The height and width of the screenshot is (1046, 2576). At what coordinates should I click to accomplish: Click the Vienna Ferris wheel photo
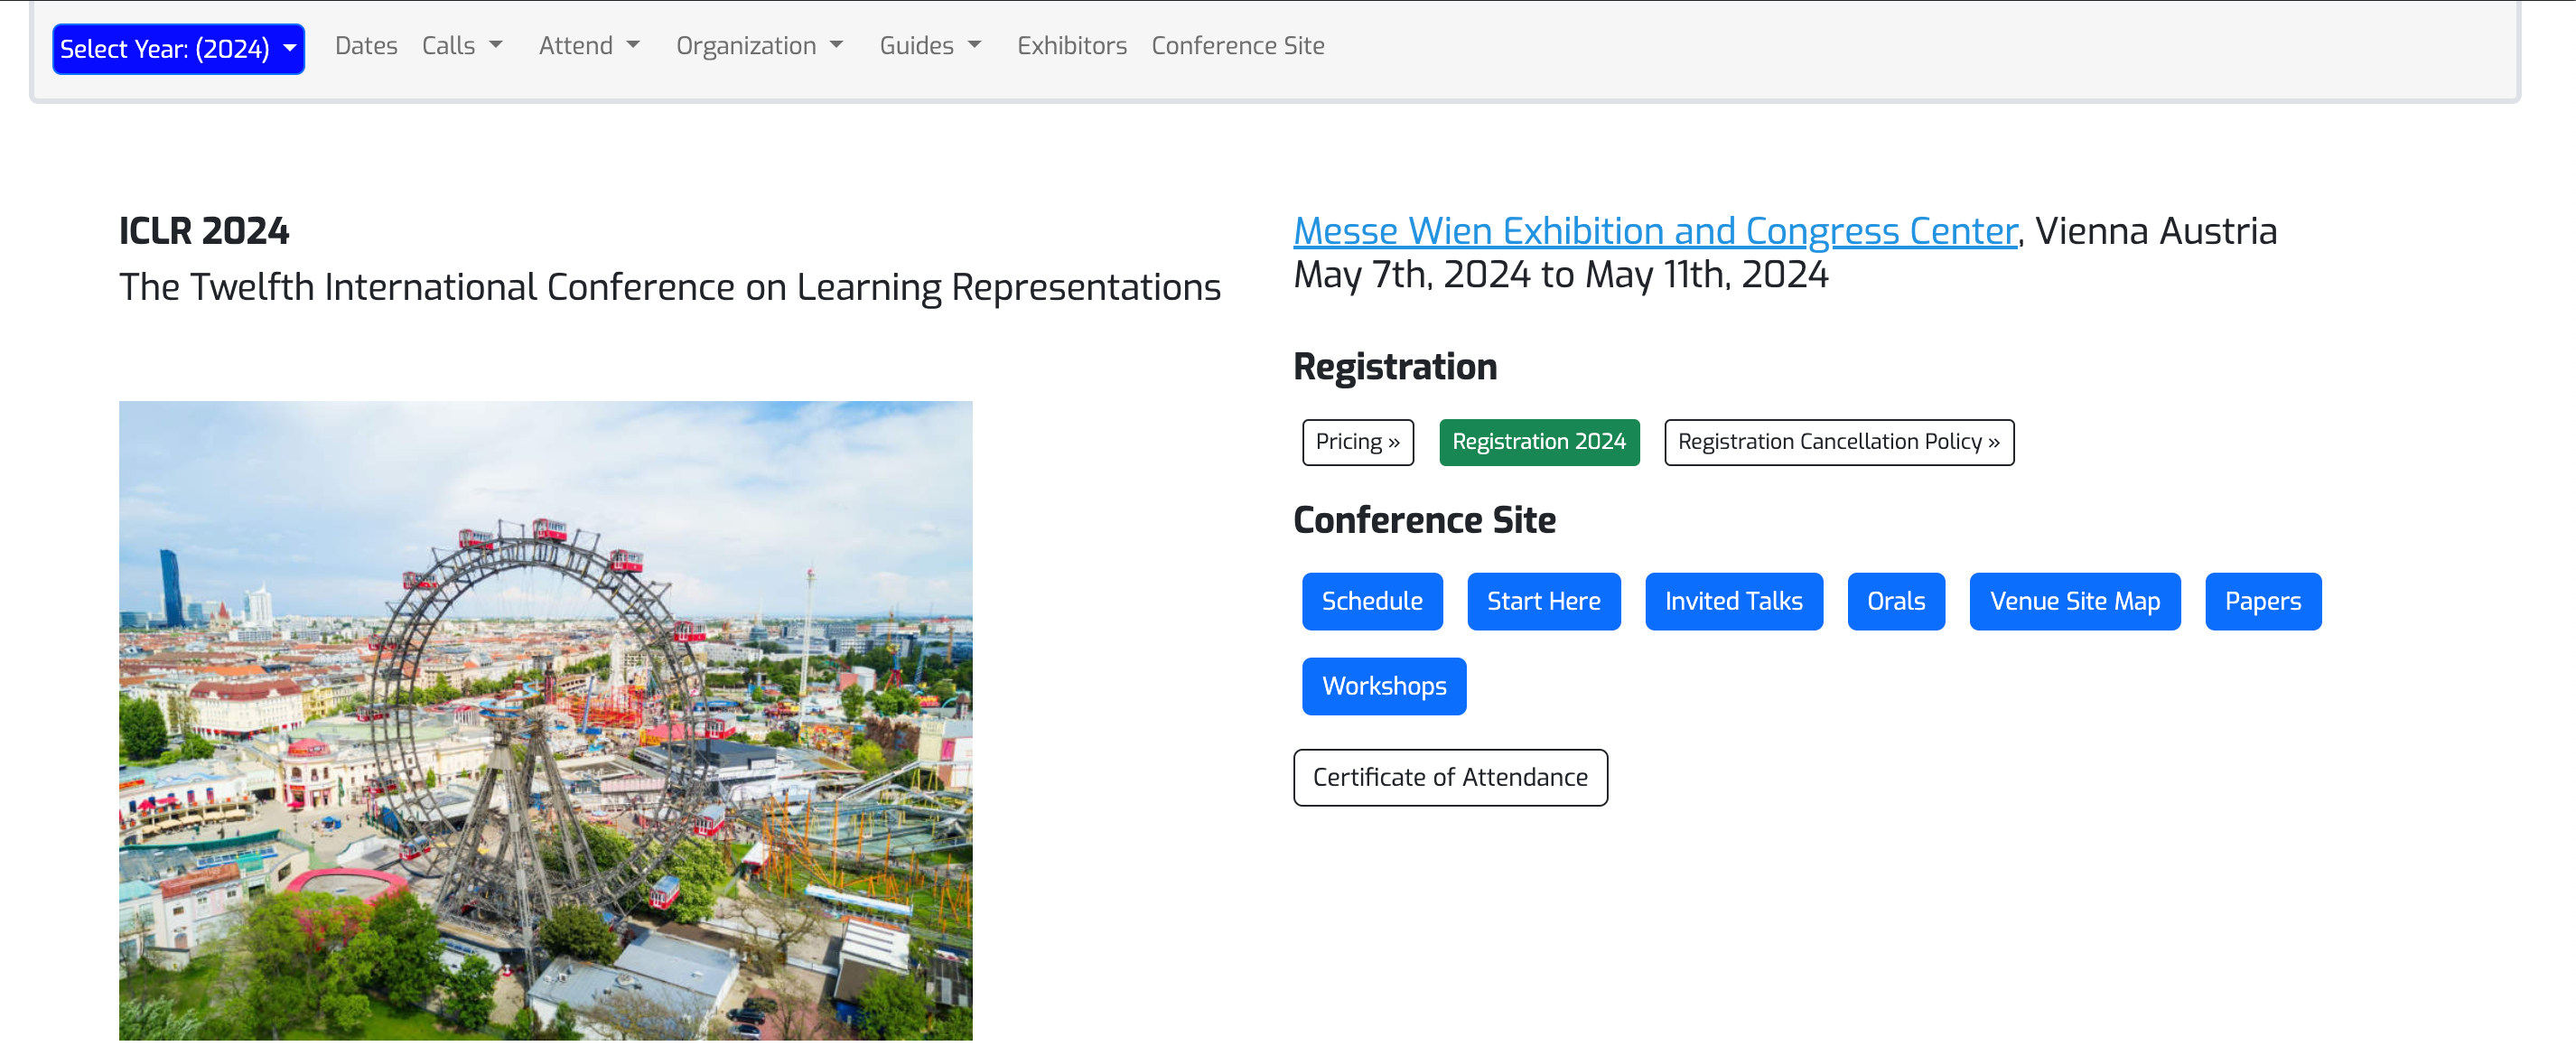(545, 720)
